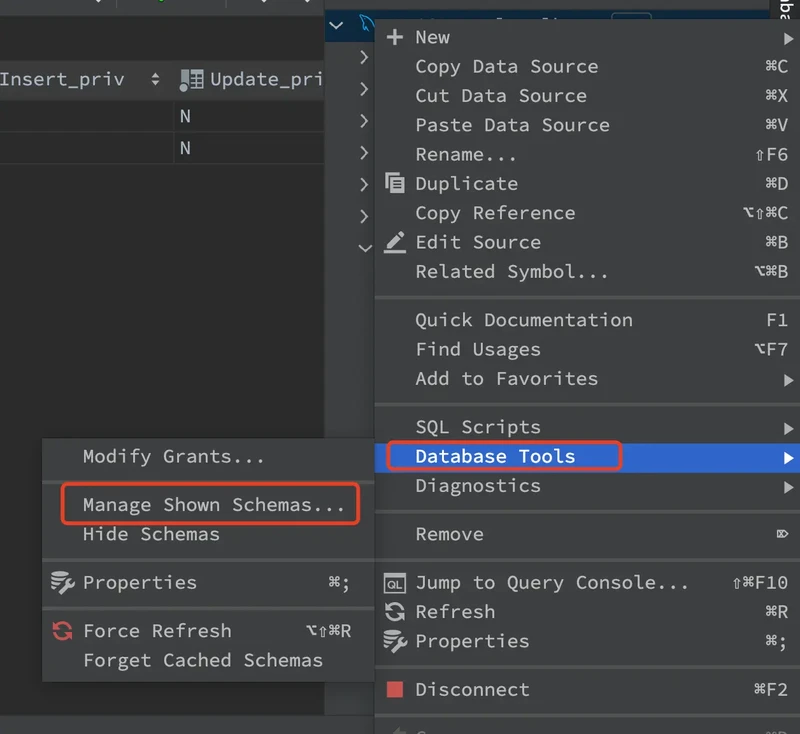
Task: Click the red Force Refresh icon
Action: click(x=62, y=631)
